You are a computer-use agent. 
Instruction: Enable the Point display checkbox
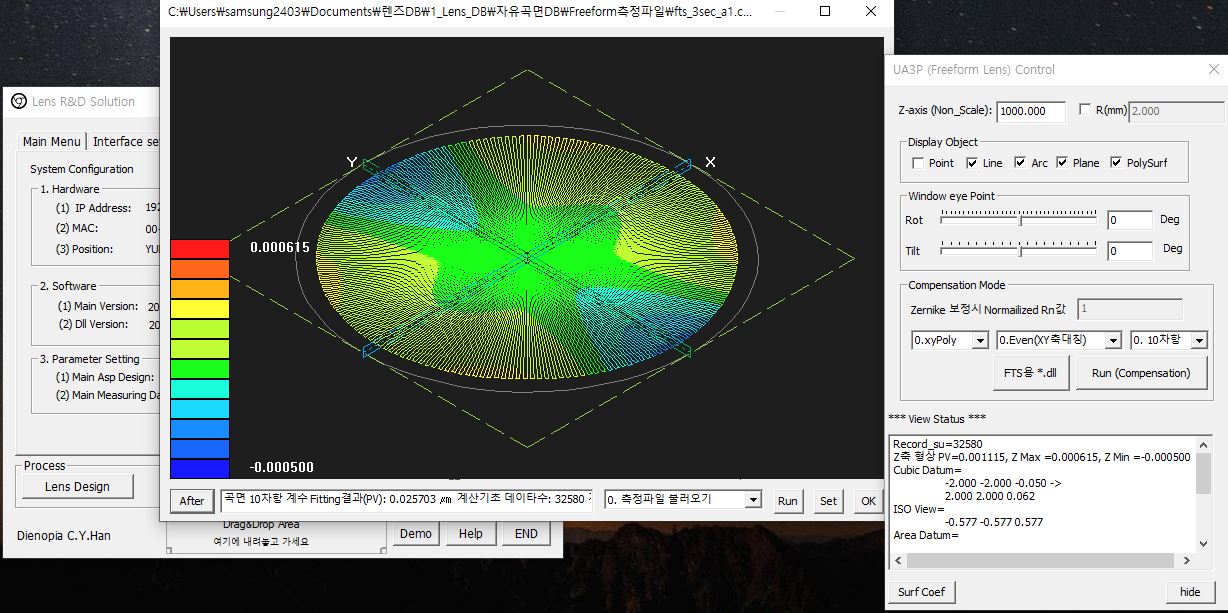tap(918, 163)
